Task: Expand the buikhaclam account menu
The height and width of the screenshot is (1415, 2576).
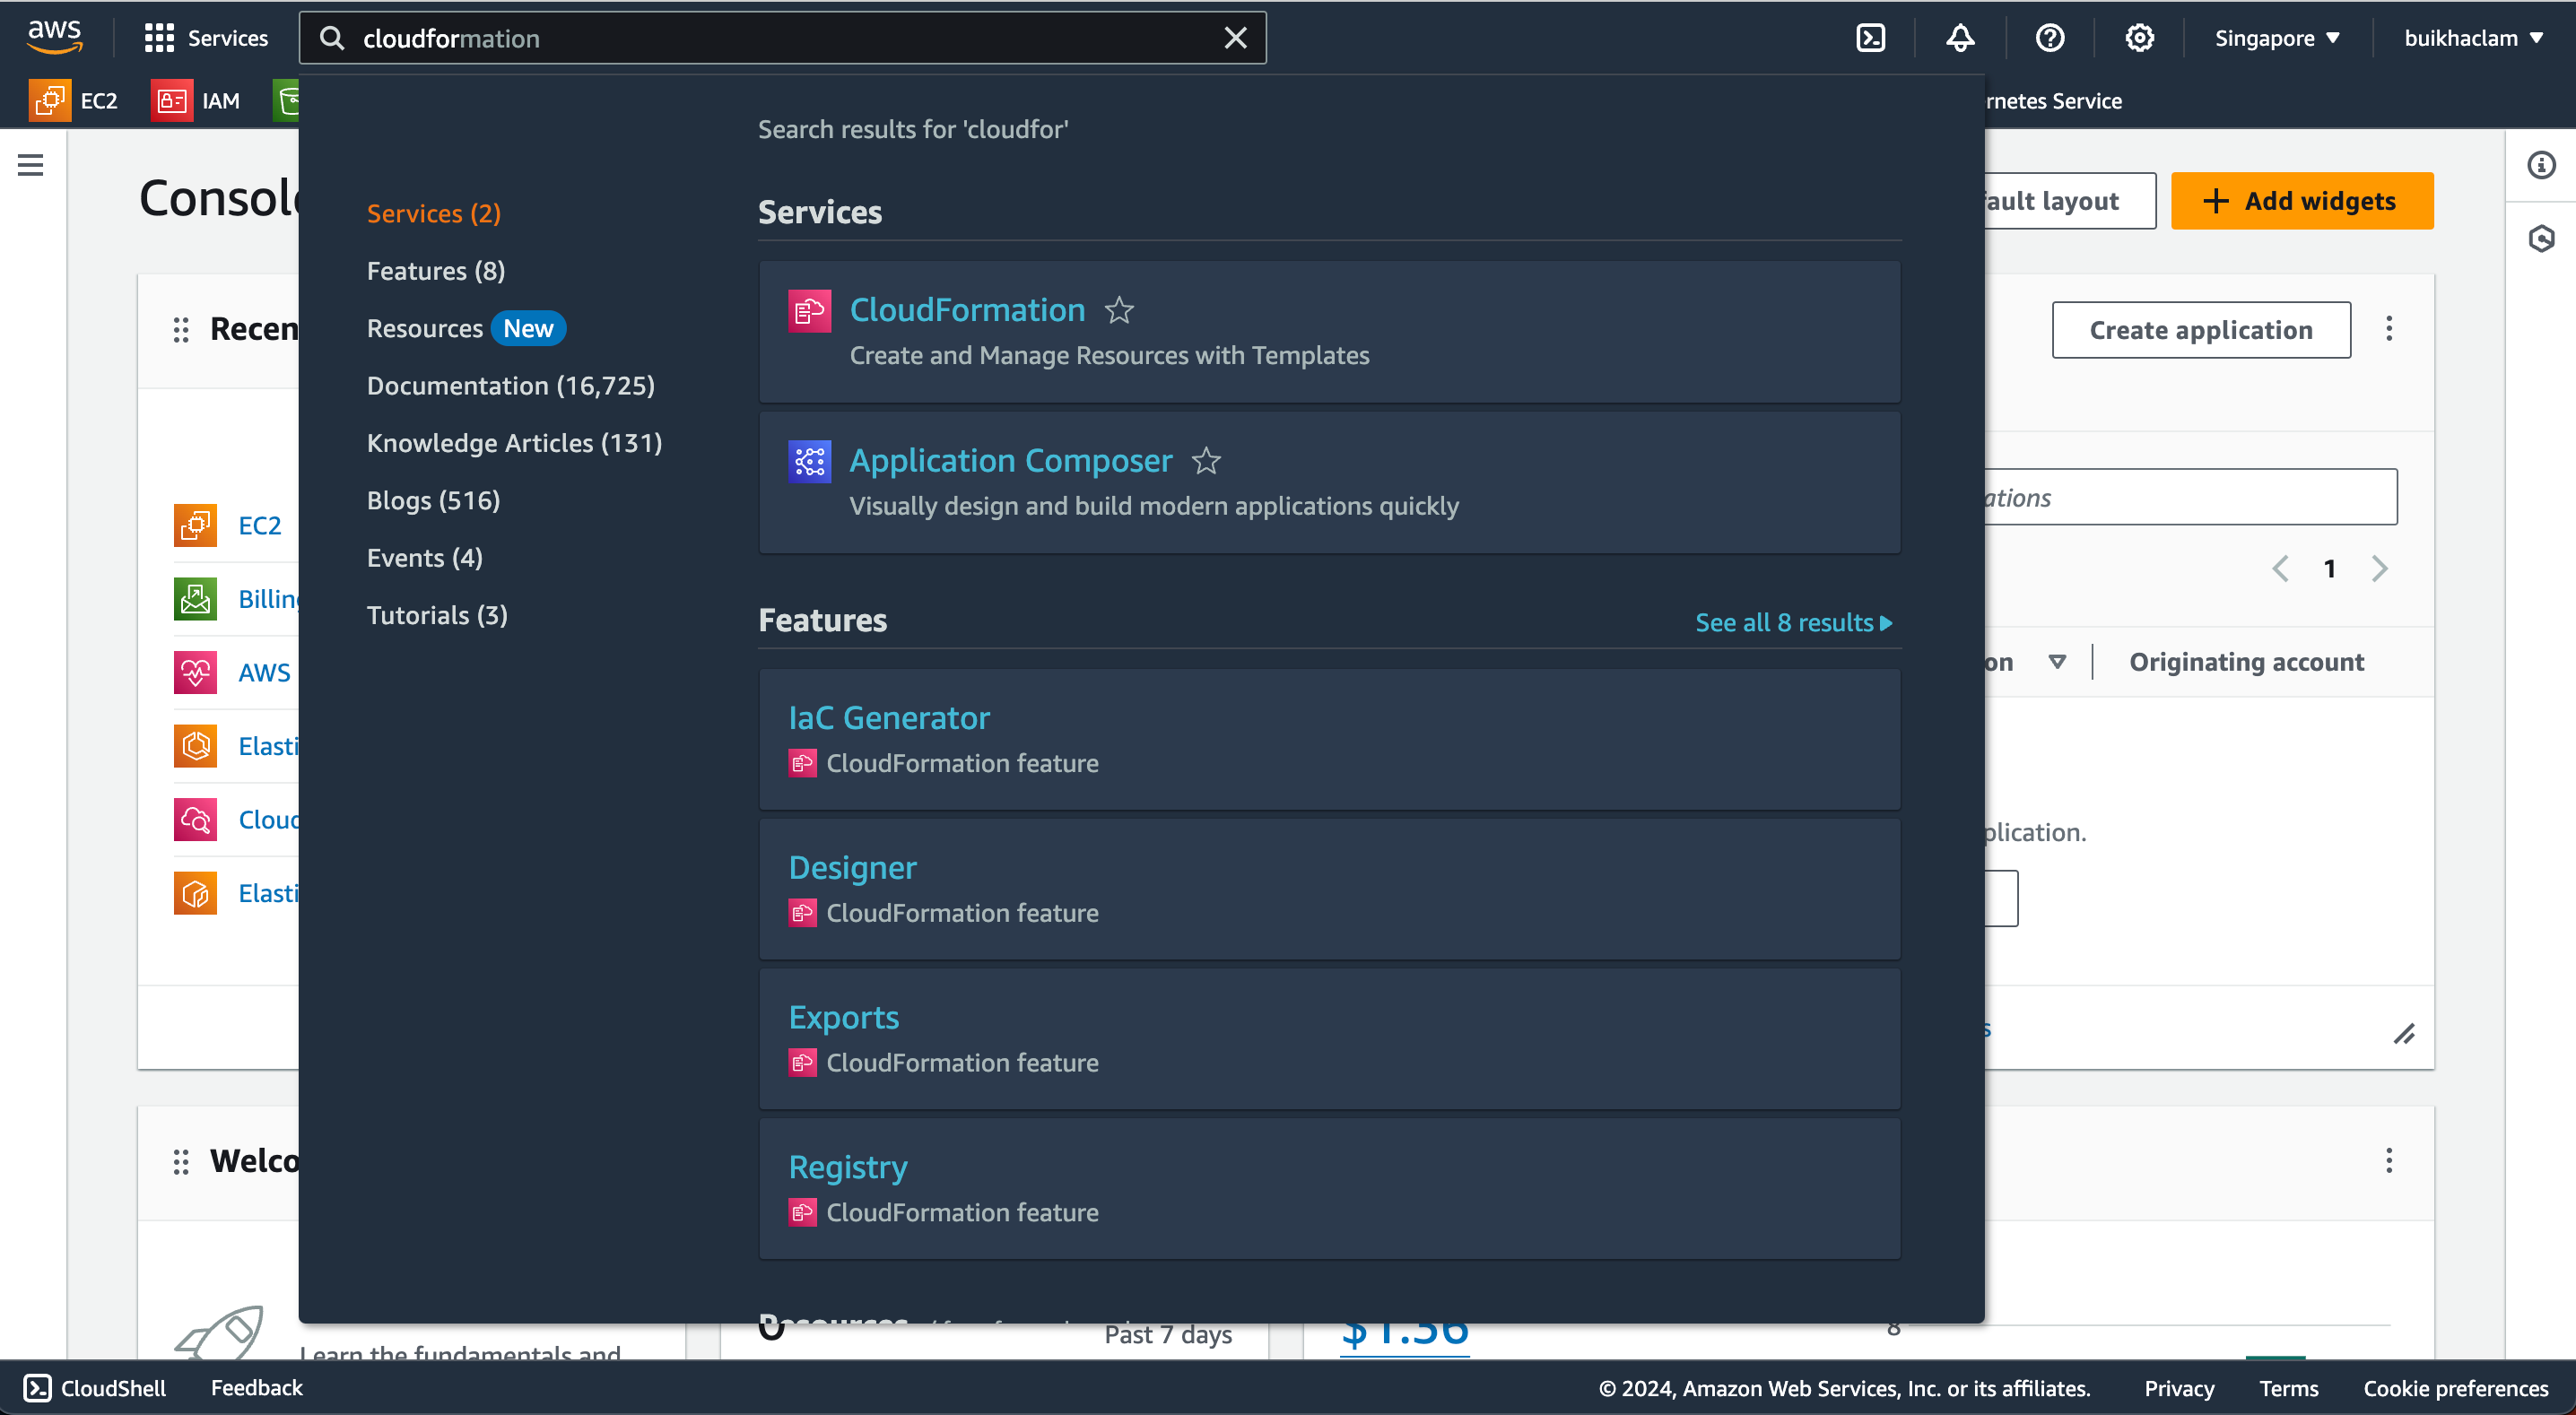Action: point(2473,38)
